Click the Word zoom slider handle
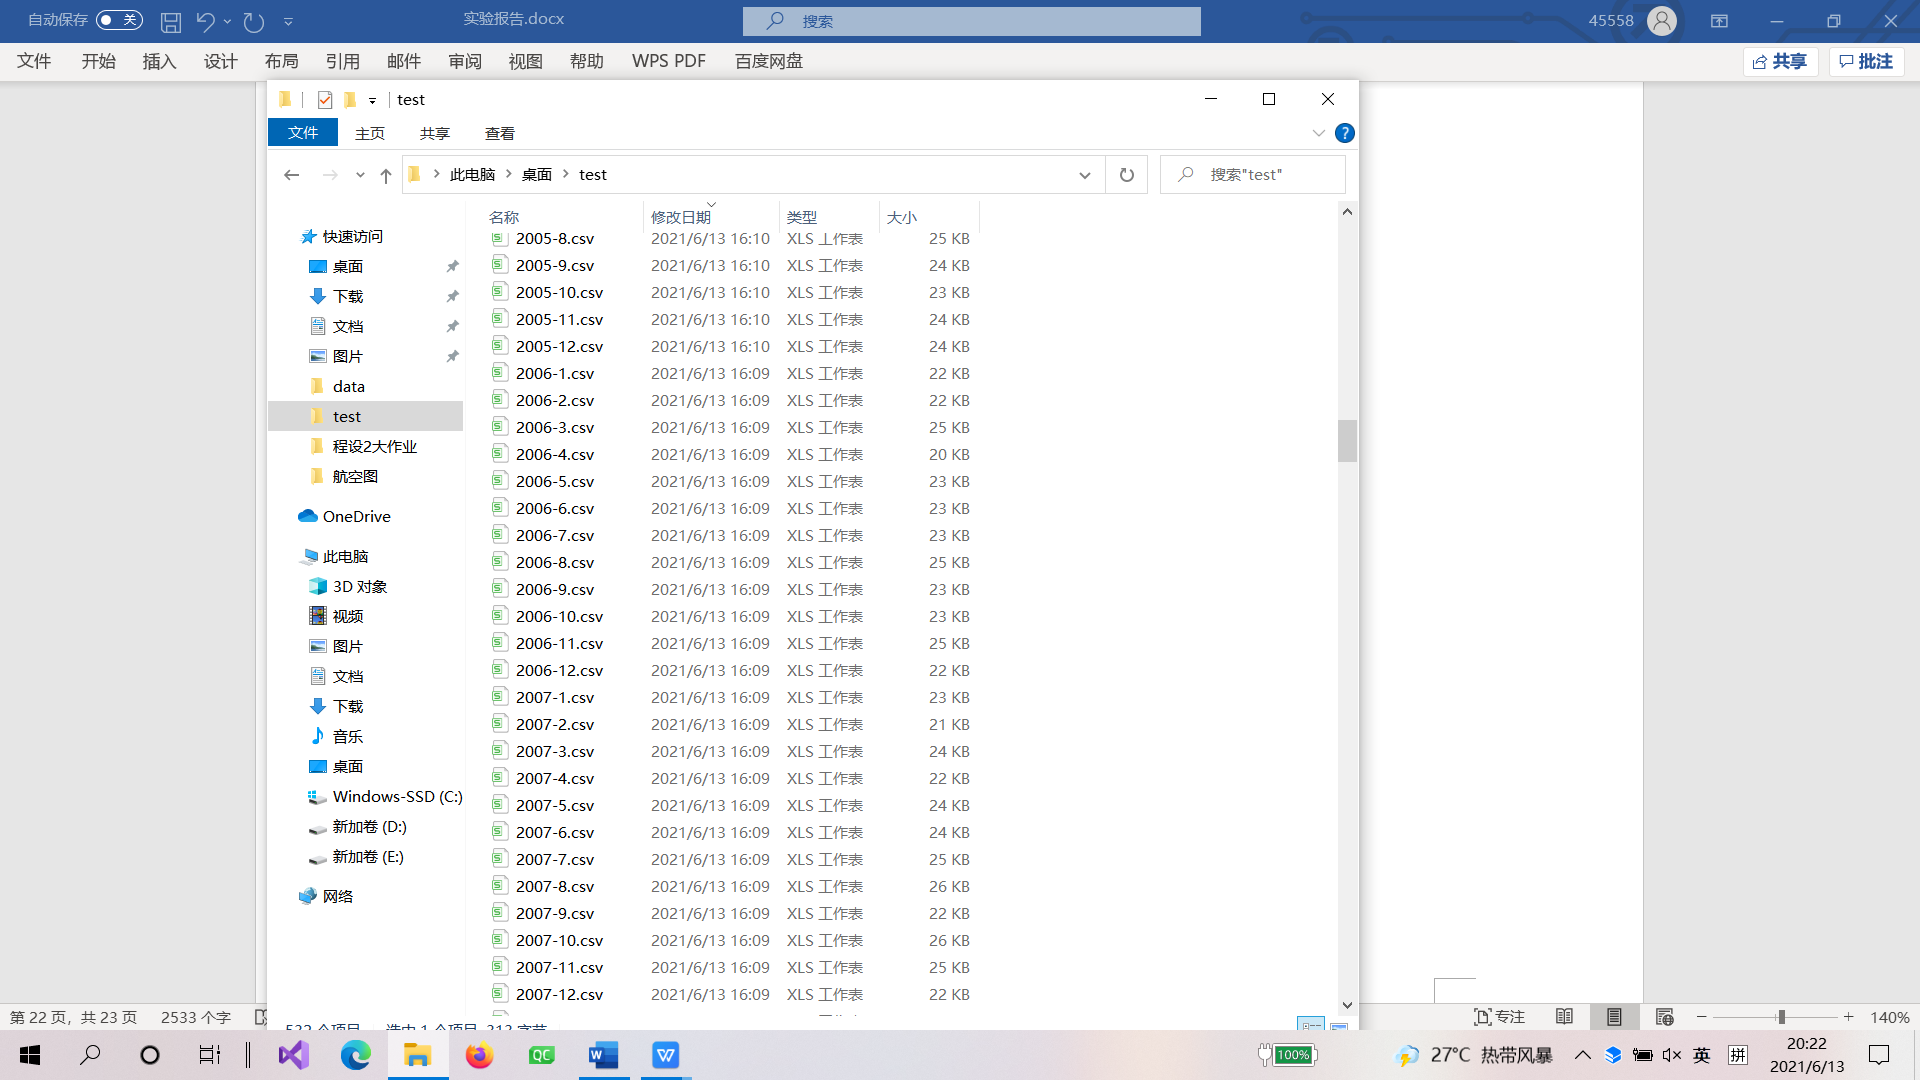This screenshot has width=1920, height=1080. point(1781,1017)
